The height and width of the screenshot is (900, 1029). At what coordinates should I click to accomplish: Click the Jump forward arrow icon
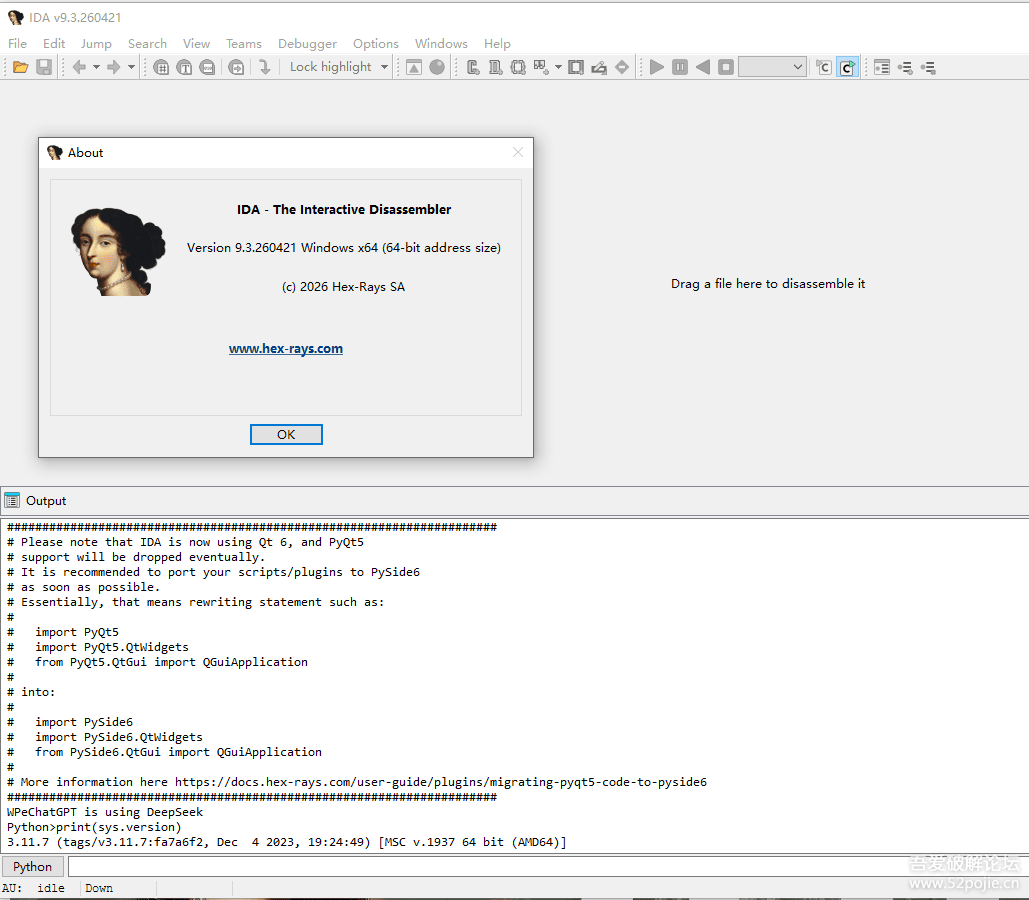pyautogui.click(x=114, y=67)
